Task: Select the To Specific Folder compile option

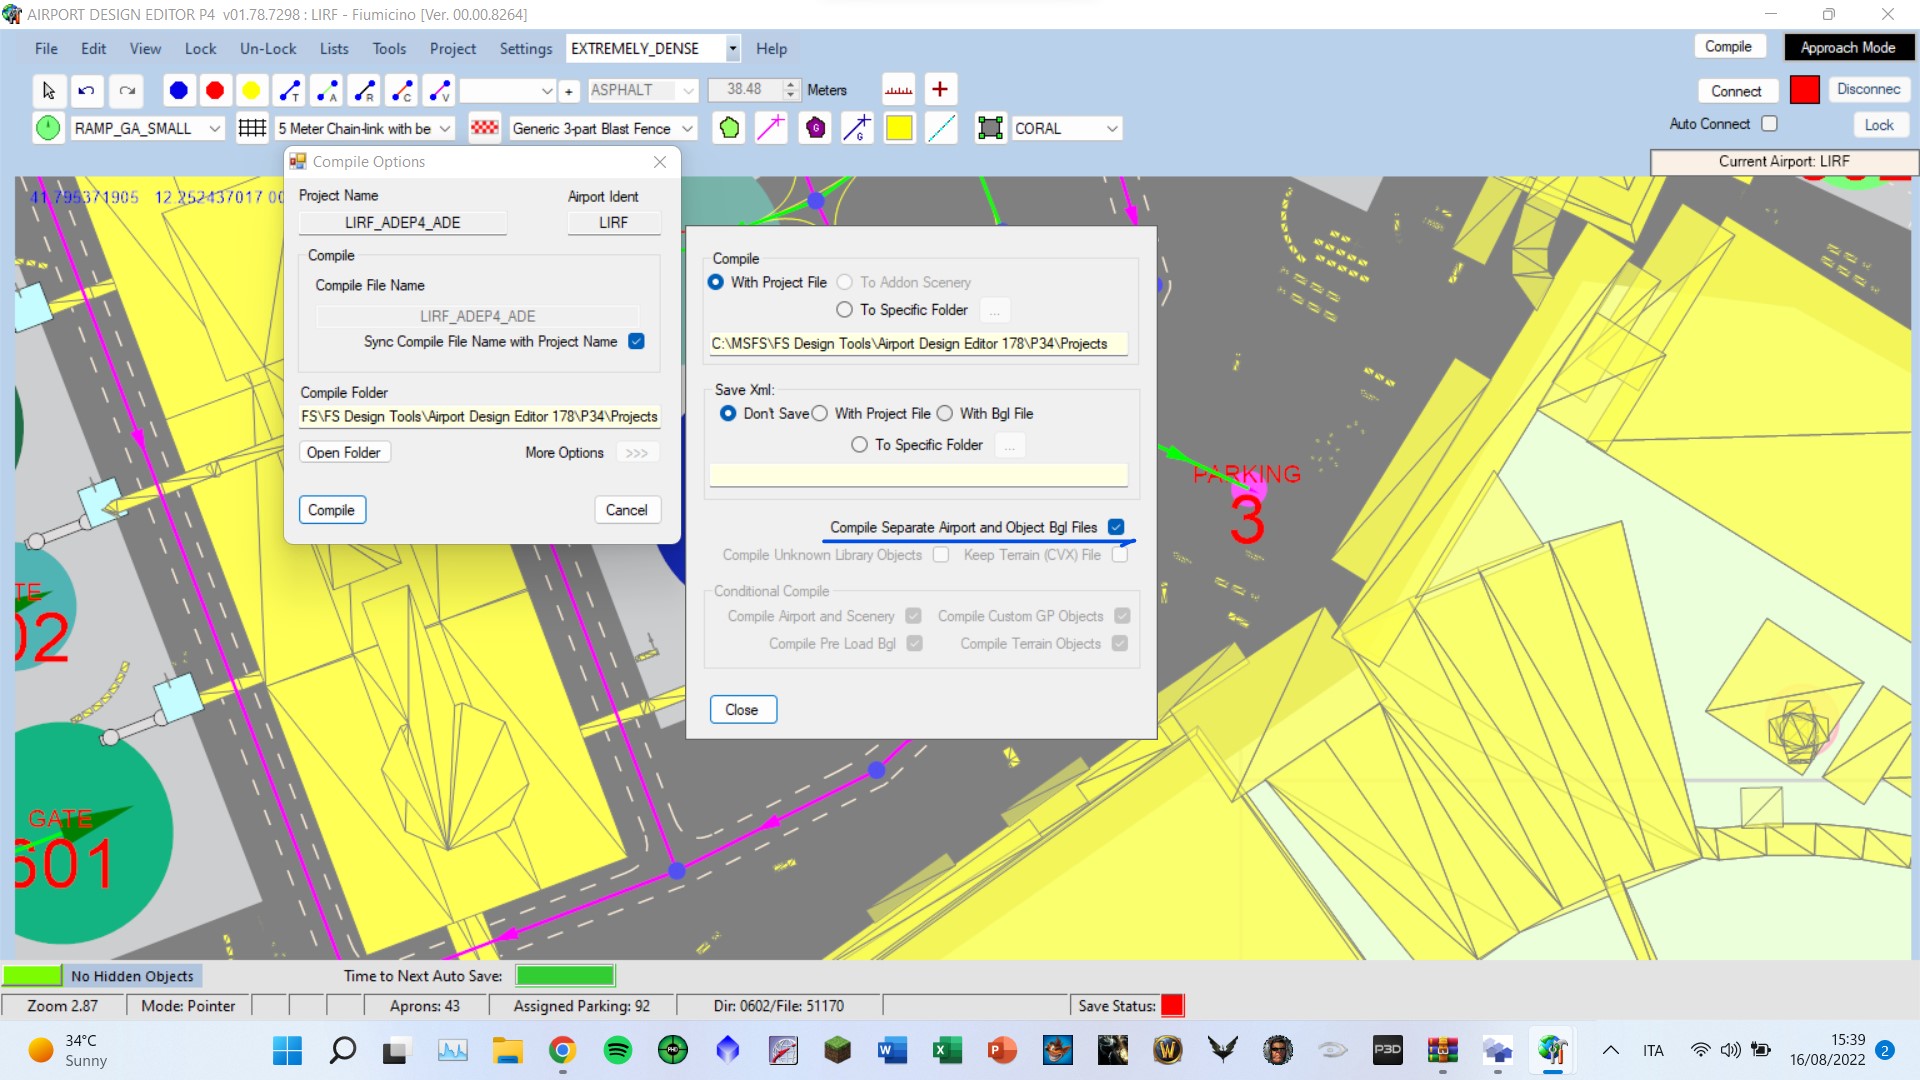Action: pos(845,310)
